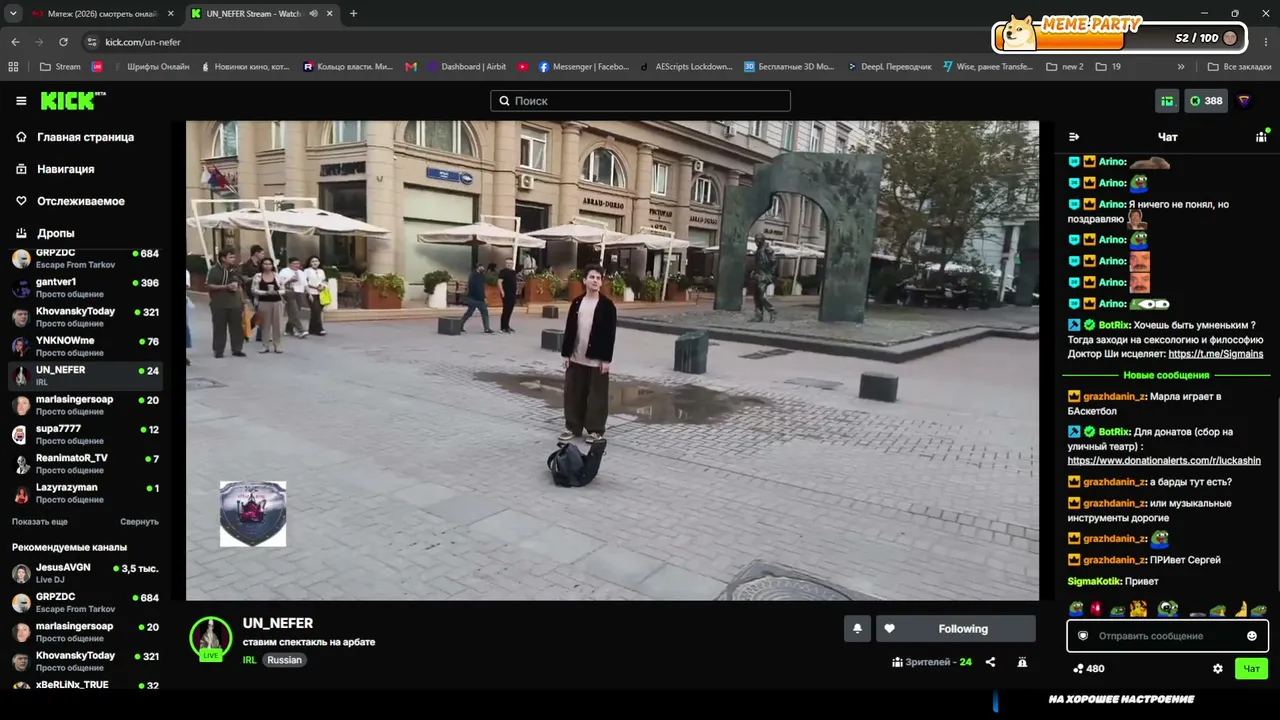Jump to Новые сообщения in chat
The width and height of the screenshot is (1280, 720).
coord(1166,375)
